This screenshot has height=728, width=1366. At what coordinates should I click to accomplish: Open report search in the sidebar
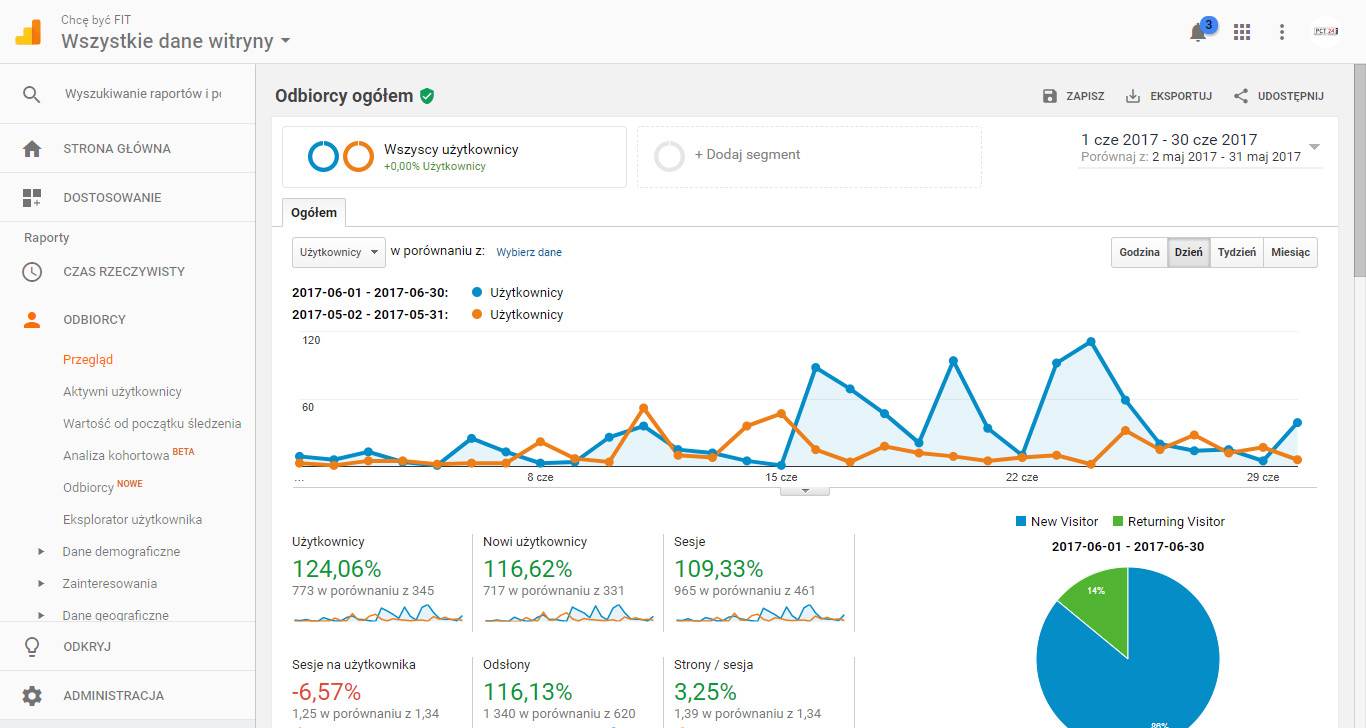31,92
